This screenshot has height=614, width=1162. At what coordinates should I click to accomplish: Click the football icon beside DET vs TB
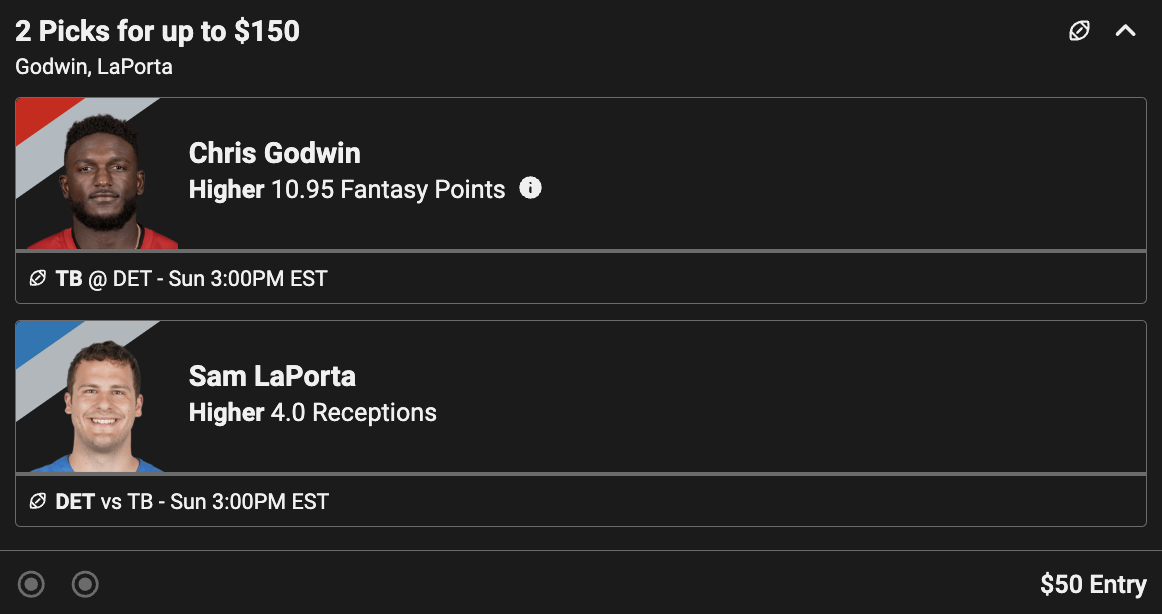pyautogui.click(x=38, y=501)
